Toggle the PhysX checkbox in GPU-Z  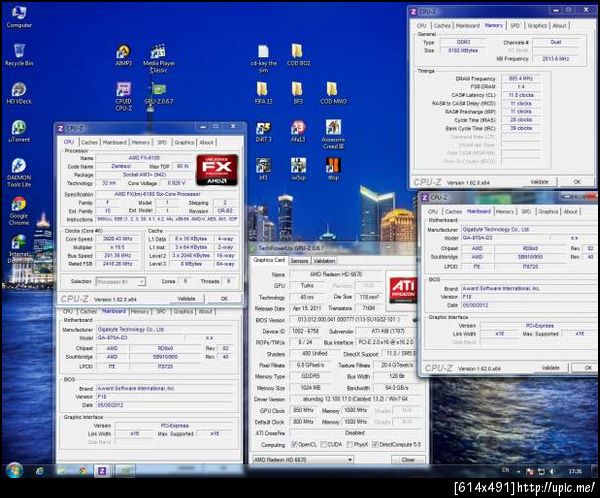(x=349, y=444)
